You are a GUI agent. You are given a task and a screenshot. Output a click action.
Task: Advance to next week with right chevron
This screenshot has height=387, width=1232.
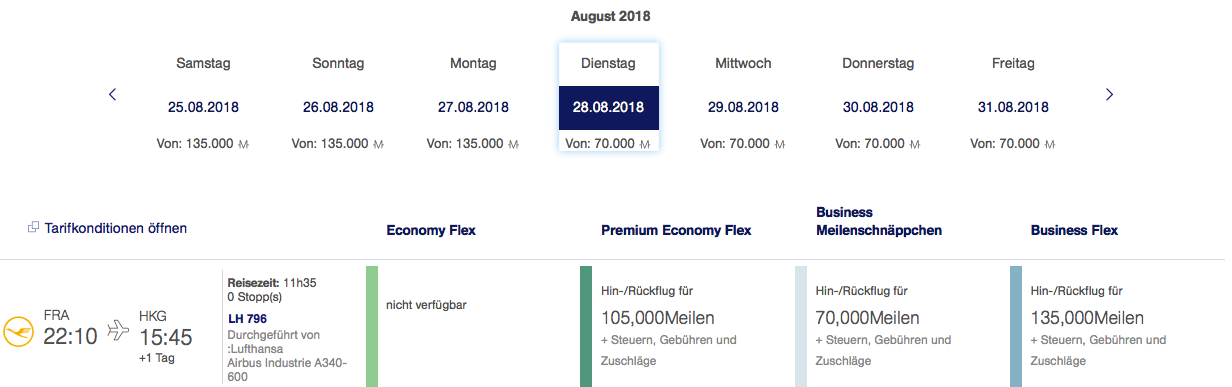(1109, 95)
